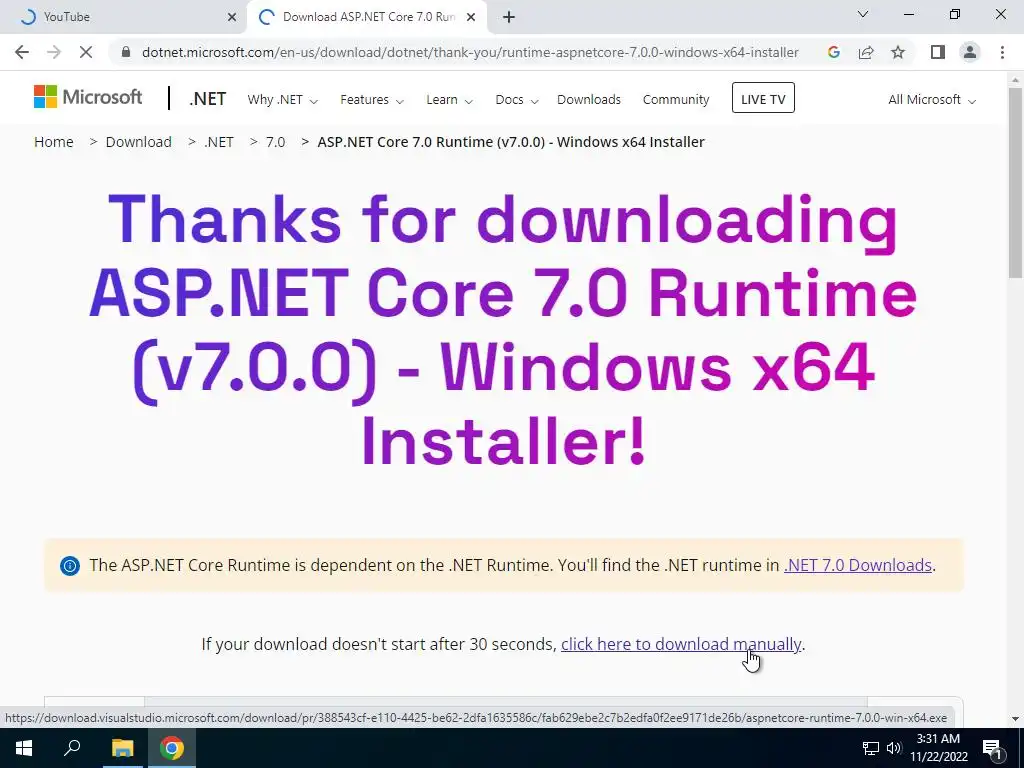The image size is (1024, 768).
Task: Open the Chrome three-dot menu
Action: click(1002, 52)
